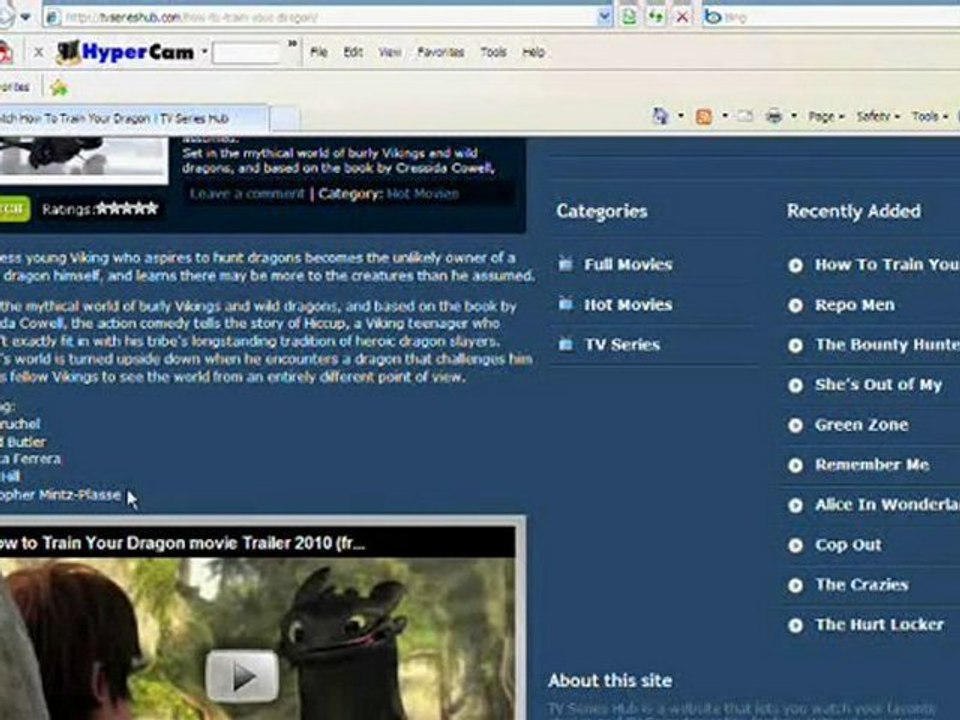Open the Safety dropdown menu
The width and height of the screenshot is (960, 720).
coord(878,116)
